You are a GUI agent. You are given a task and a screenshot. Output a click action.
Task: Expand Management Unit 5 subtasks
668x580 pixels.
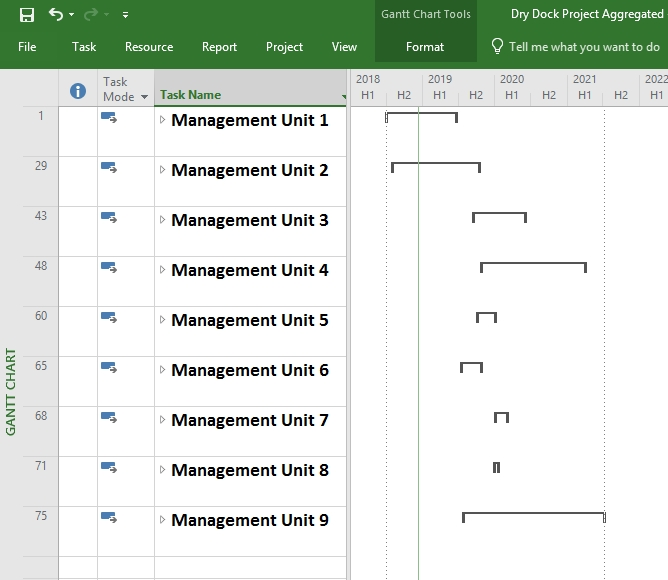[x=163, y=320]
